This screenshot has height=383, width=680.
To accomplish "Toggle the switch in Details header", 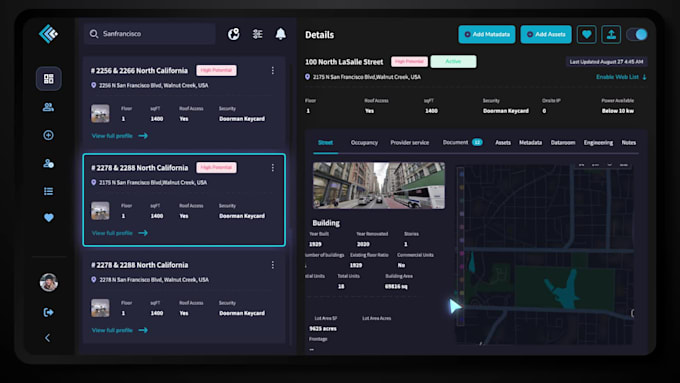I will (x=637, y=34).
